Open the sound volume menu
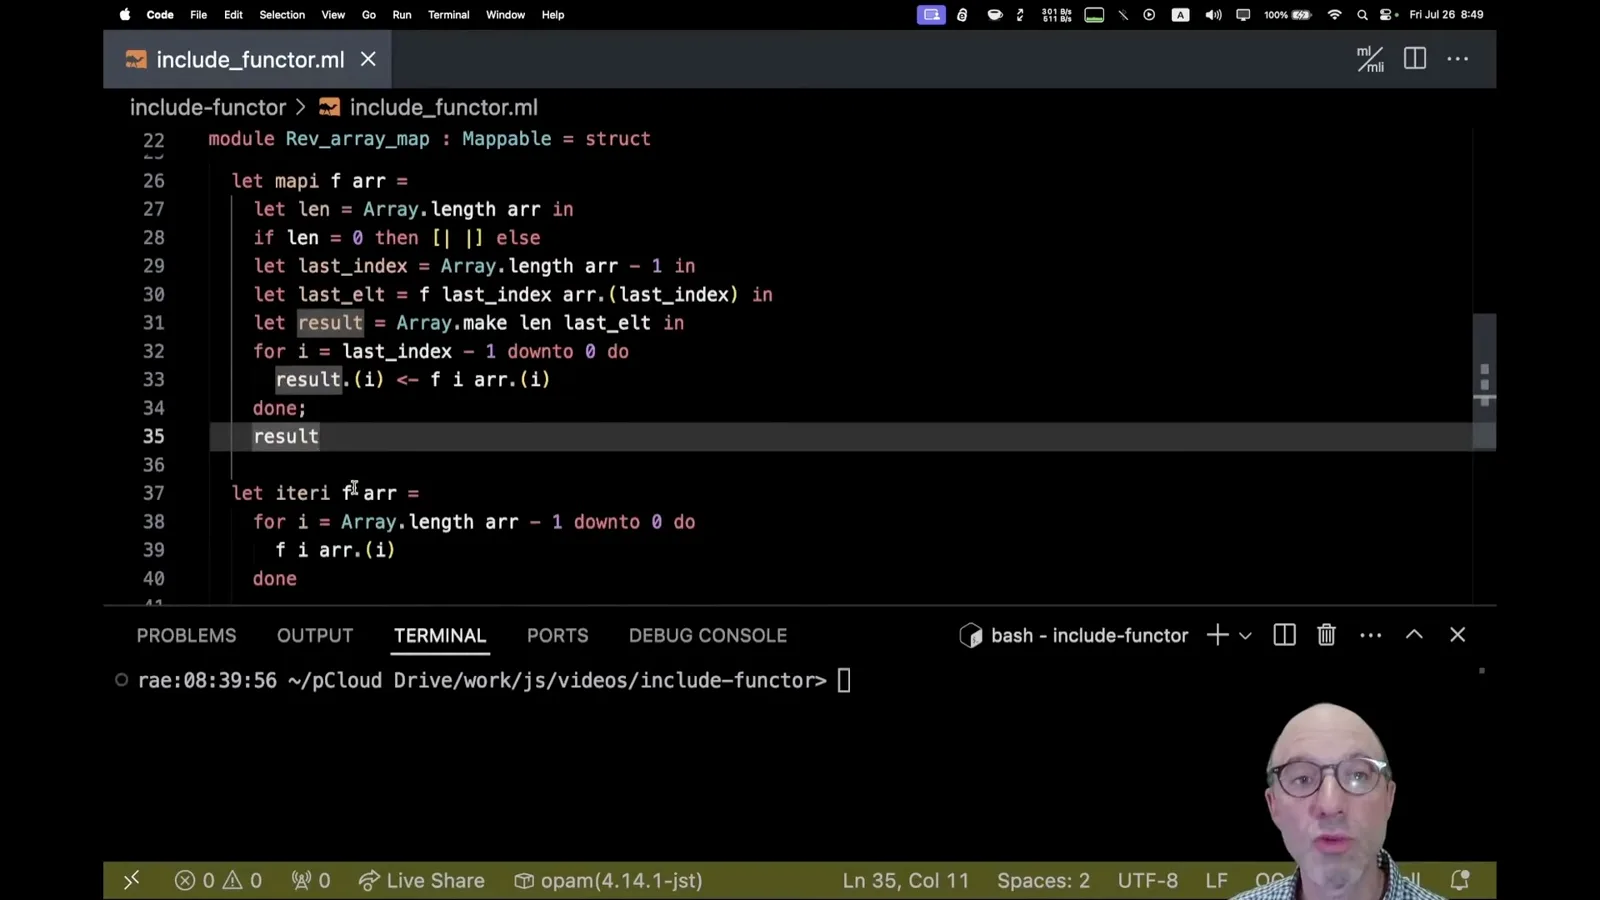Screen dimensions: 1600x900 click(x=1213, y=15)
